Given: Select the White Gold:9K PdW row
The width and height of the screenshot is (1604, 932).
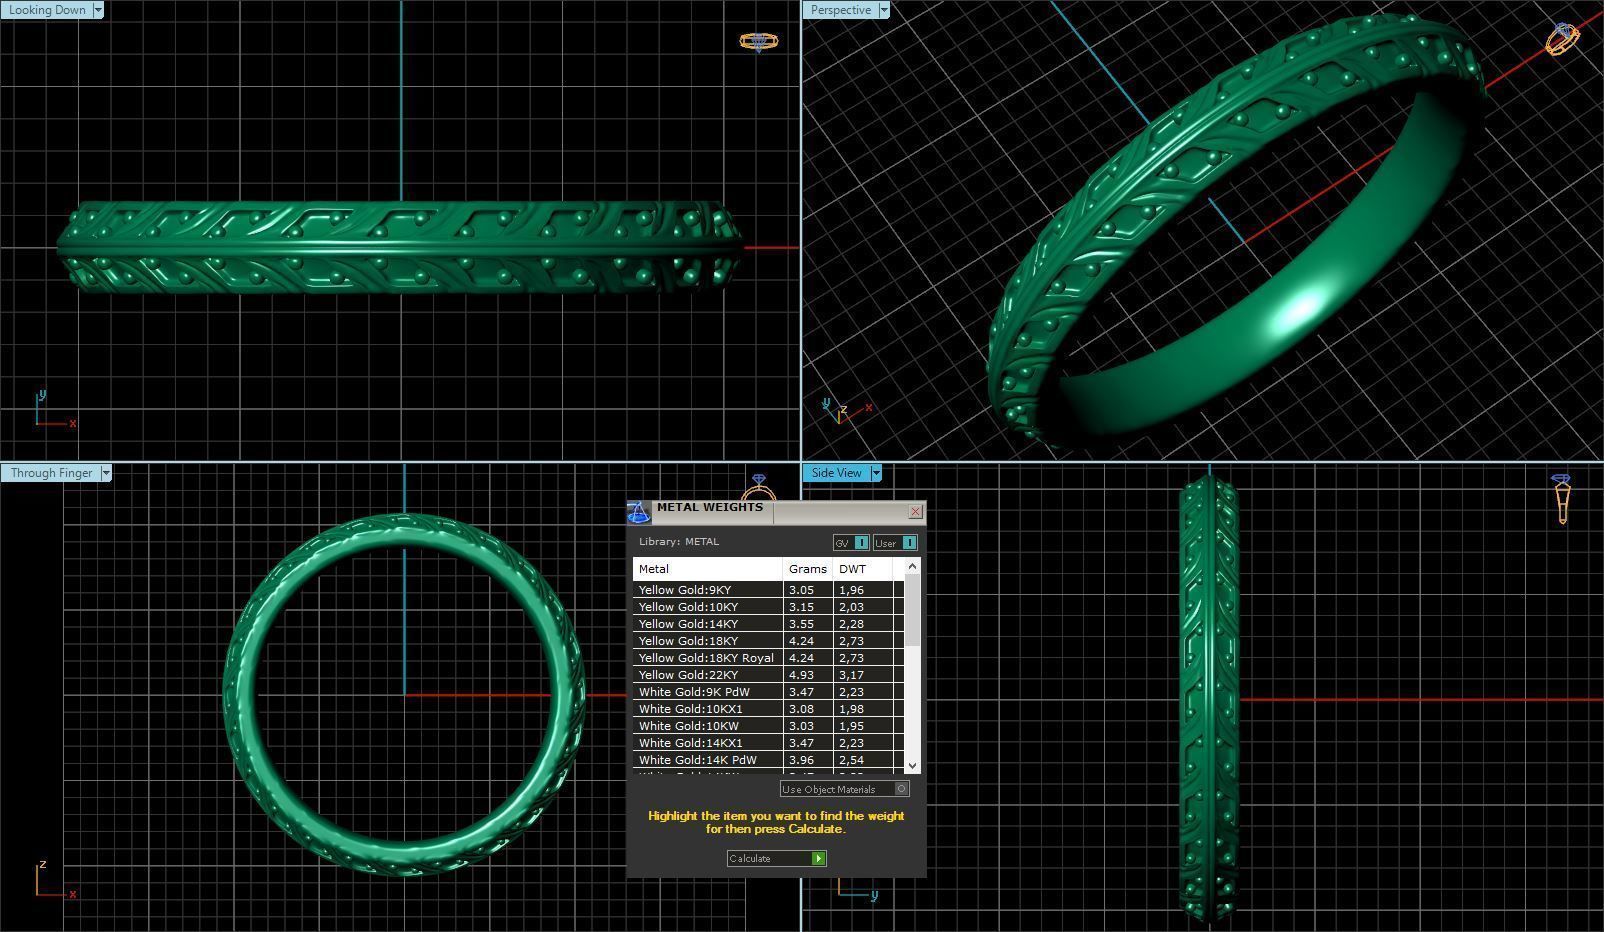Looking at the screenshot, I should pos(768,692).
